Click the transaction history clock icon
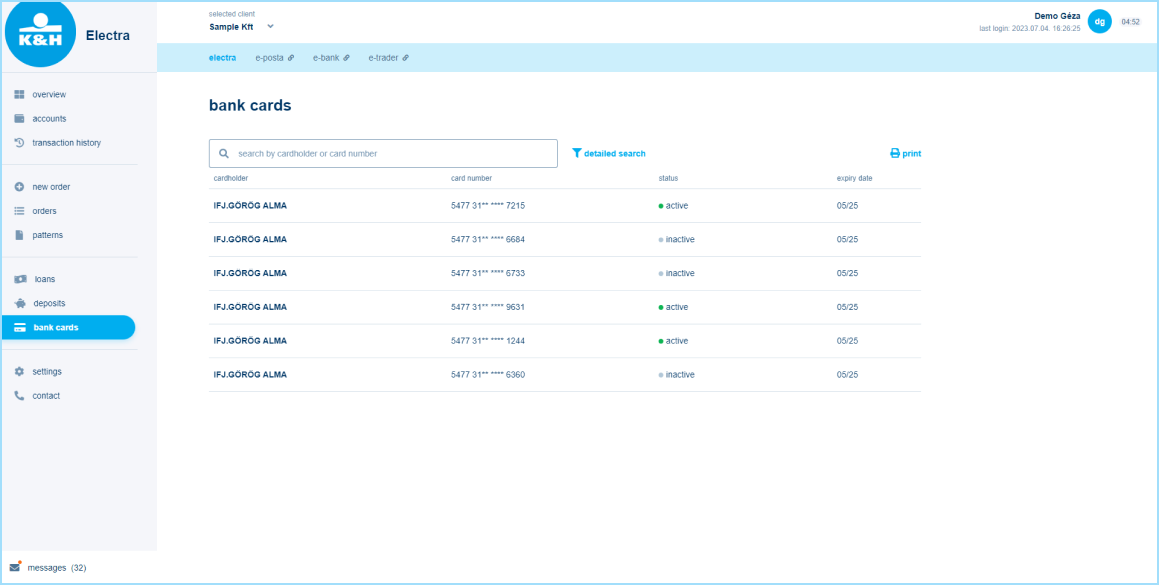The width and height of the screenshot is (1159, 585). (19, 143)
